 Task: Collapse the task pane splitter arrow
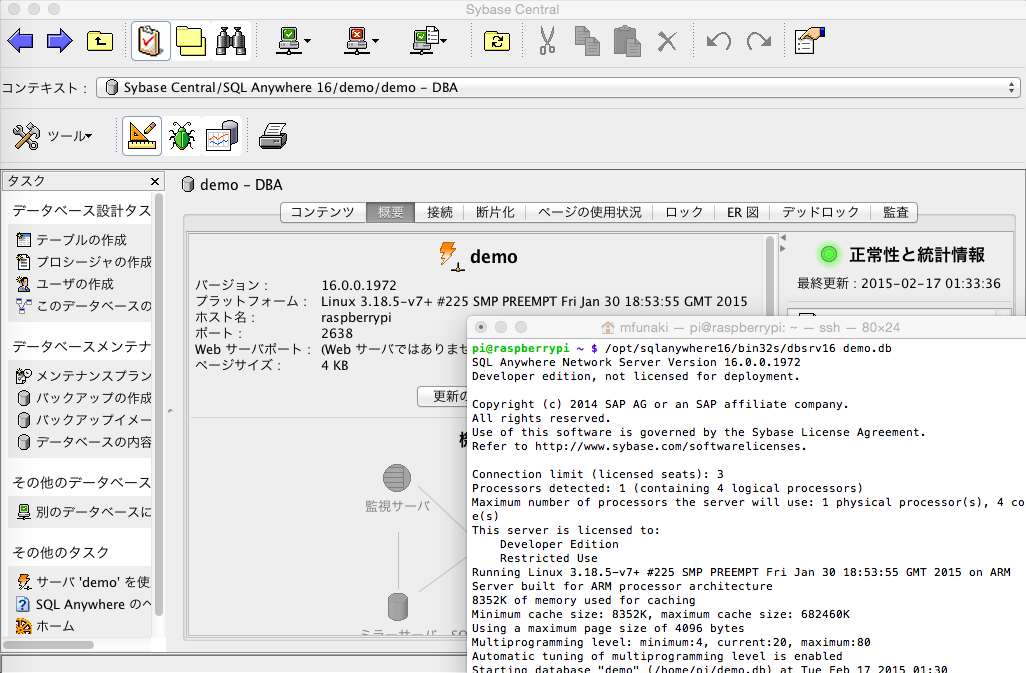tap(170, 411)
